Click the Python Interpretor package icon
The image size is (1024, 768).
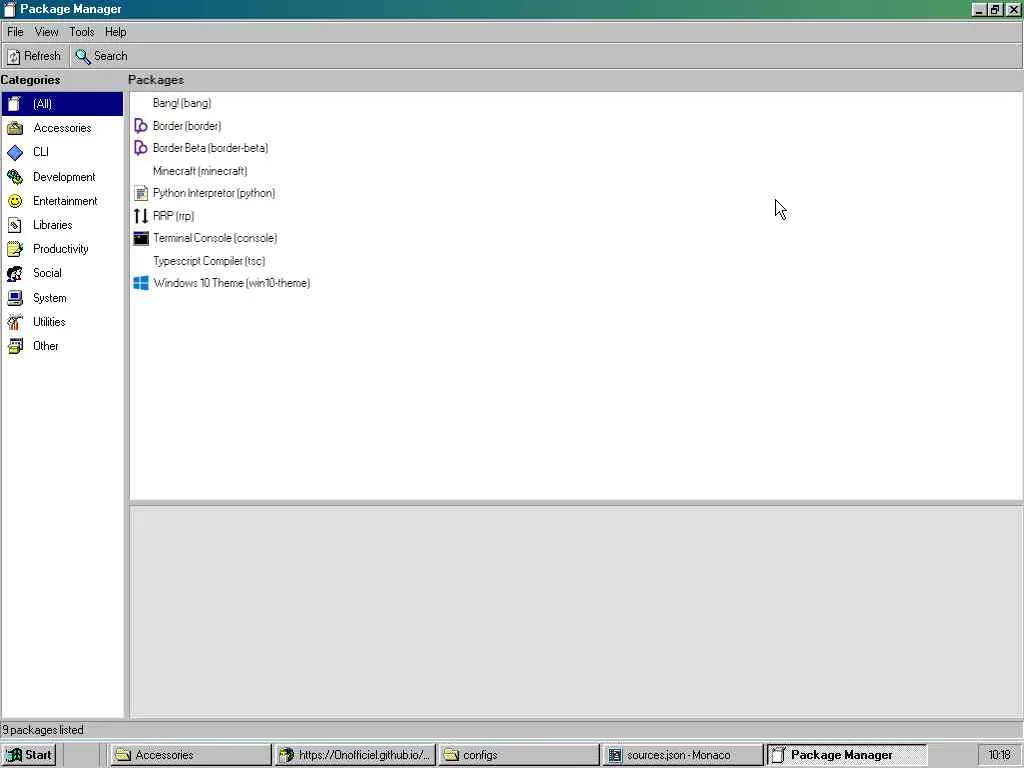140,193
